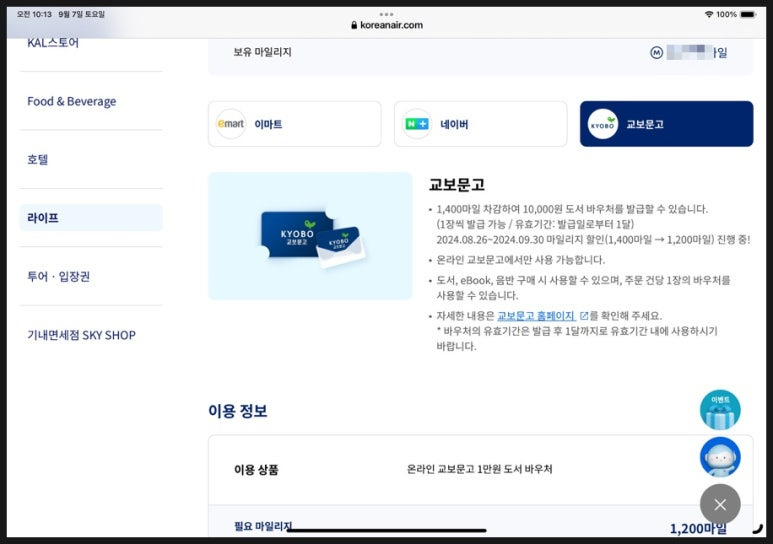773x544 pixels.
Task: Open the chatbot robot floating icon
Action: pyautogui.click(x=720, y=457)
